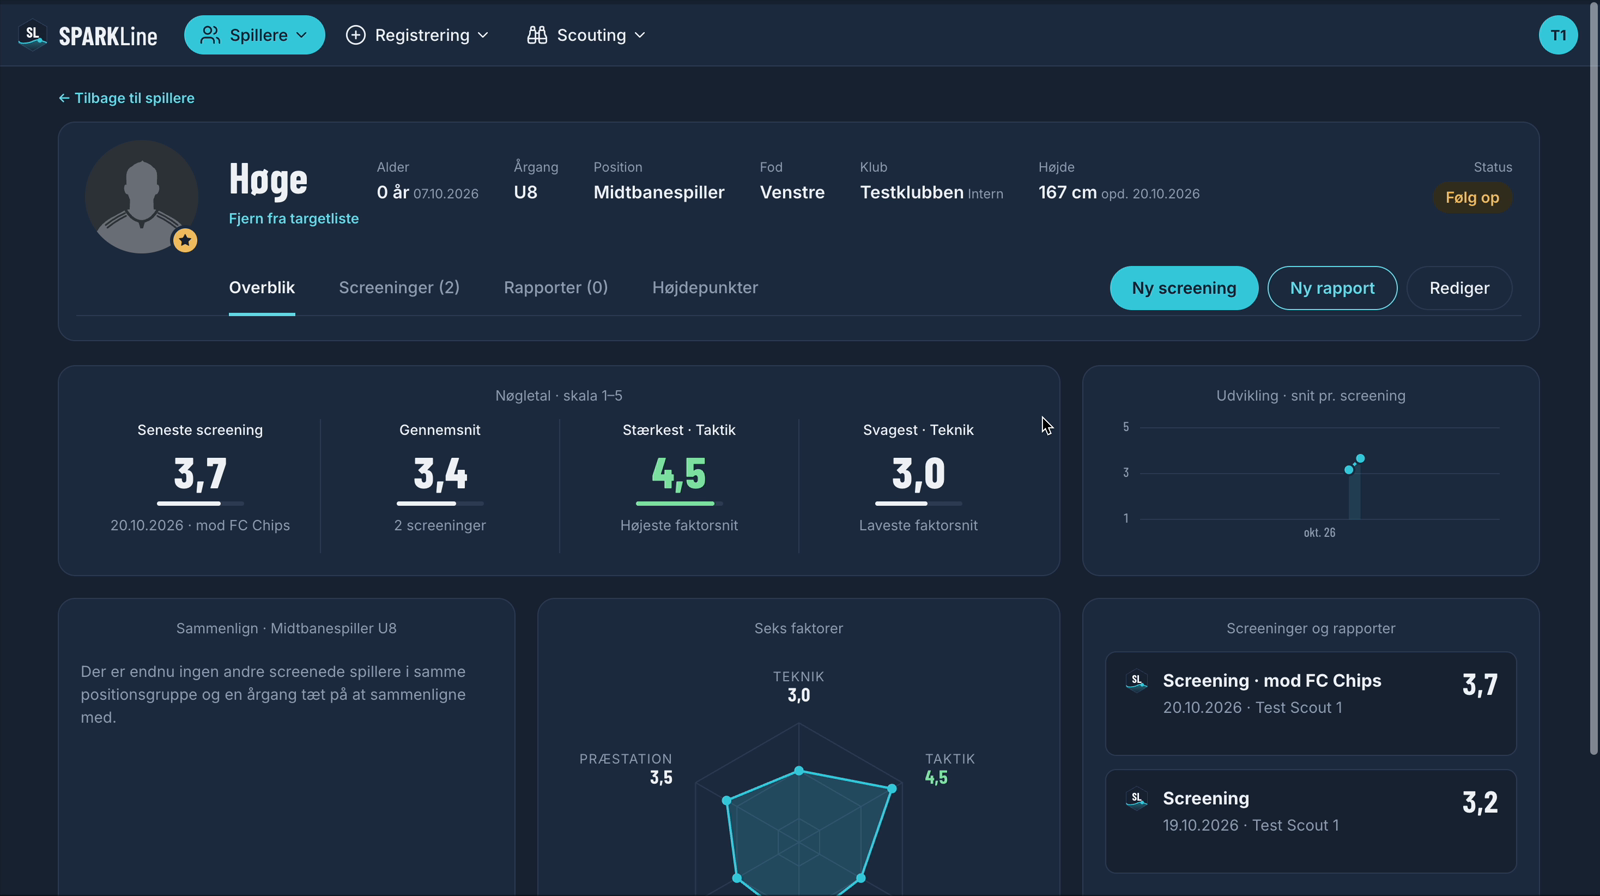Screen dimensions: 1600x896
Task: Click the binoculars Scouting icon
Action: tap(537, 35)
